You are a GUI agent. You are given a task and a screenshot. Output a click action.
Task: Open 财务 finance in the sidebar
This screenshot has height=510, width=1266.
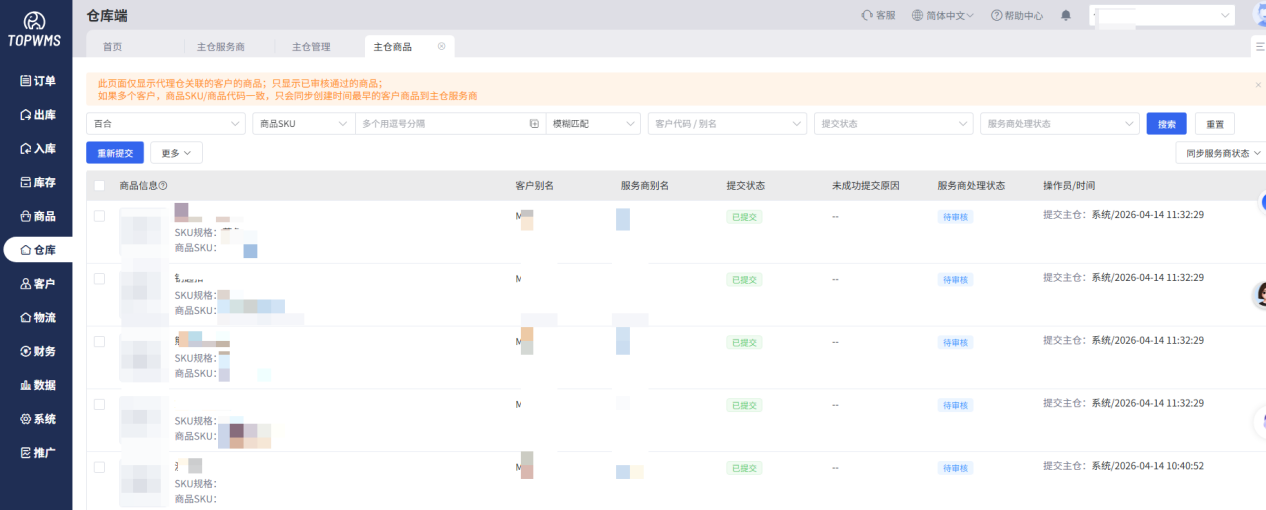(37, 351)
